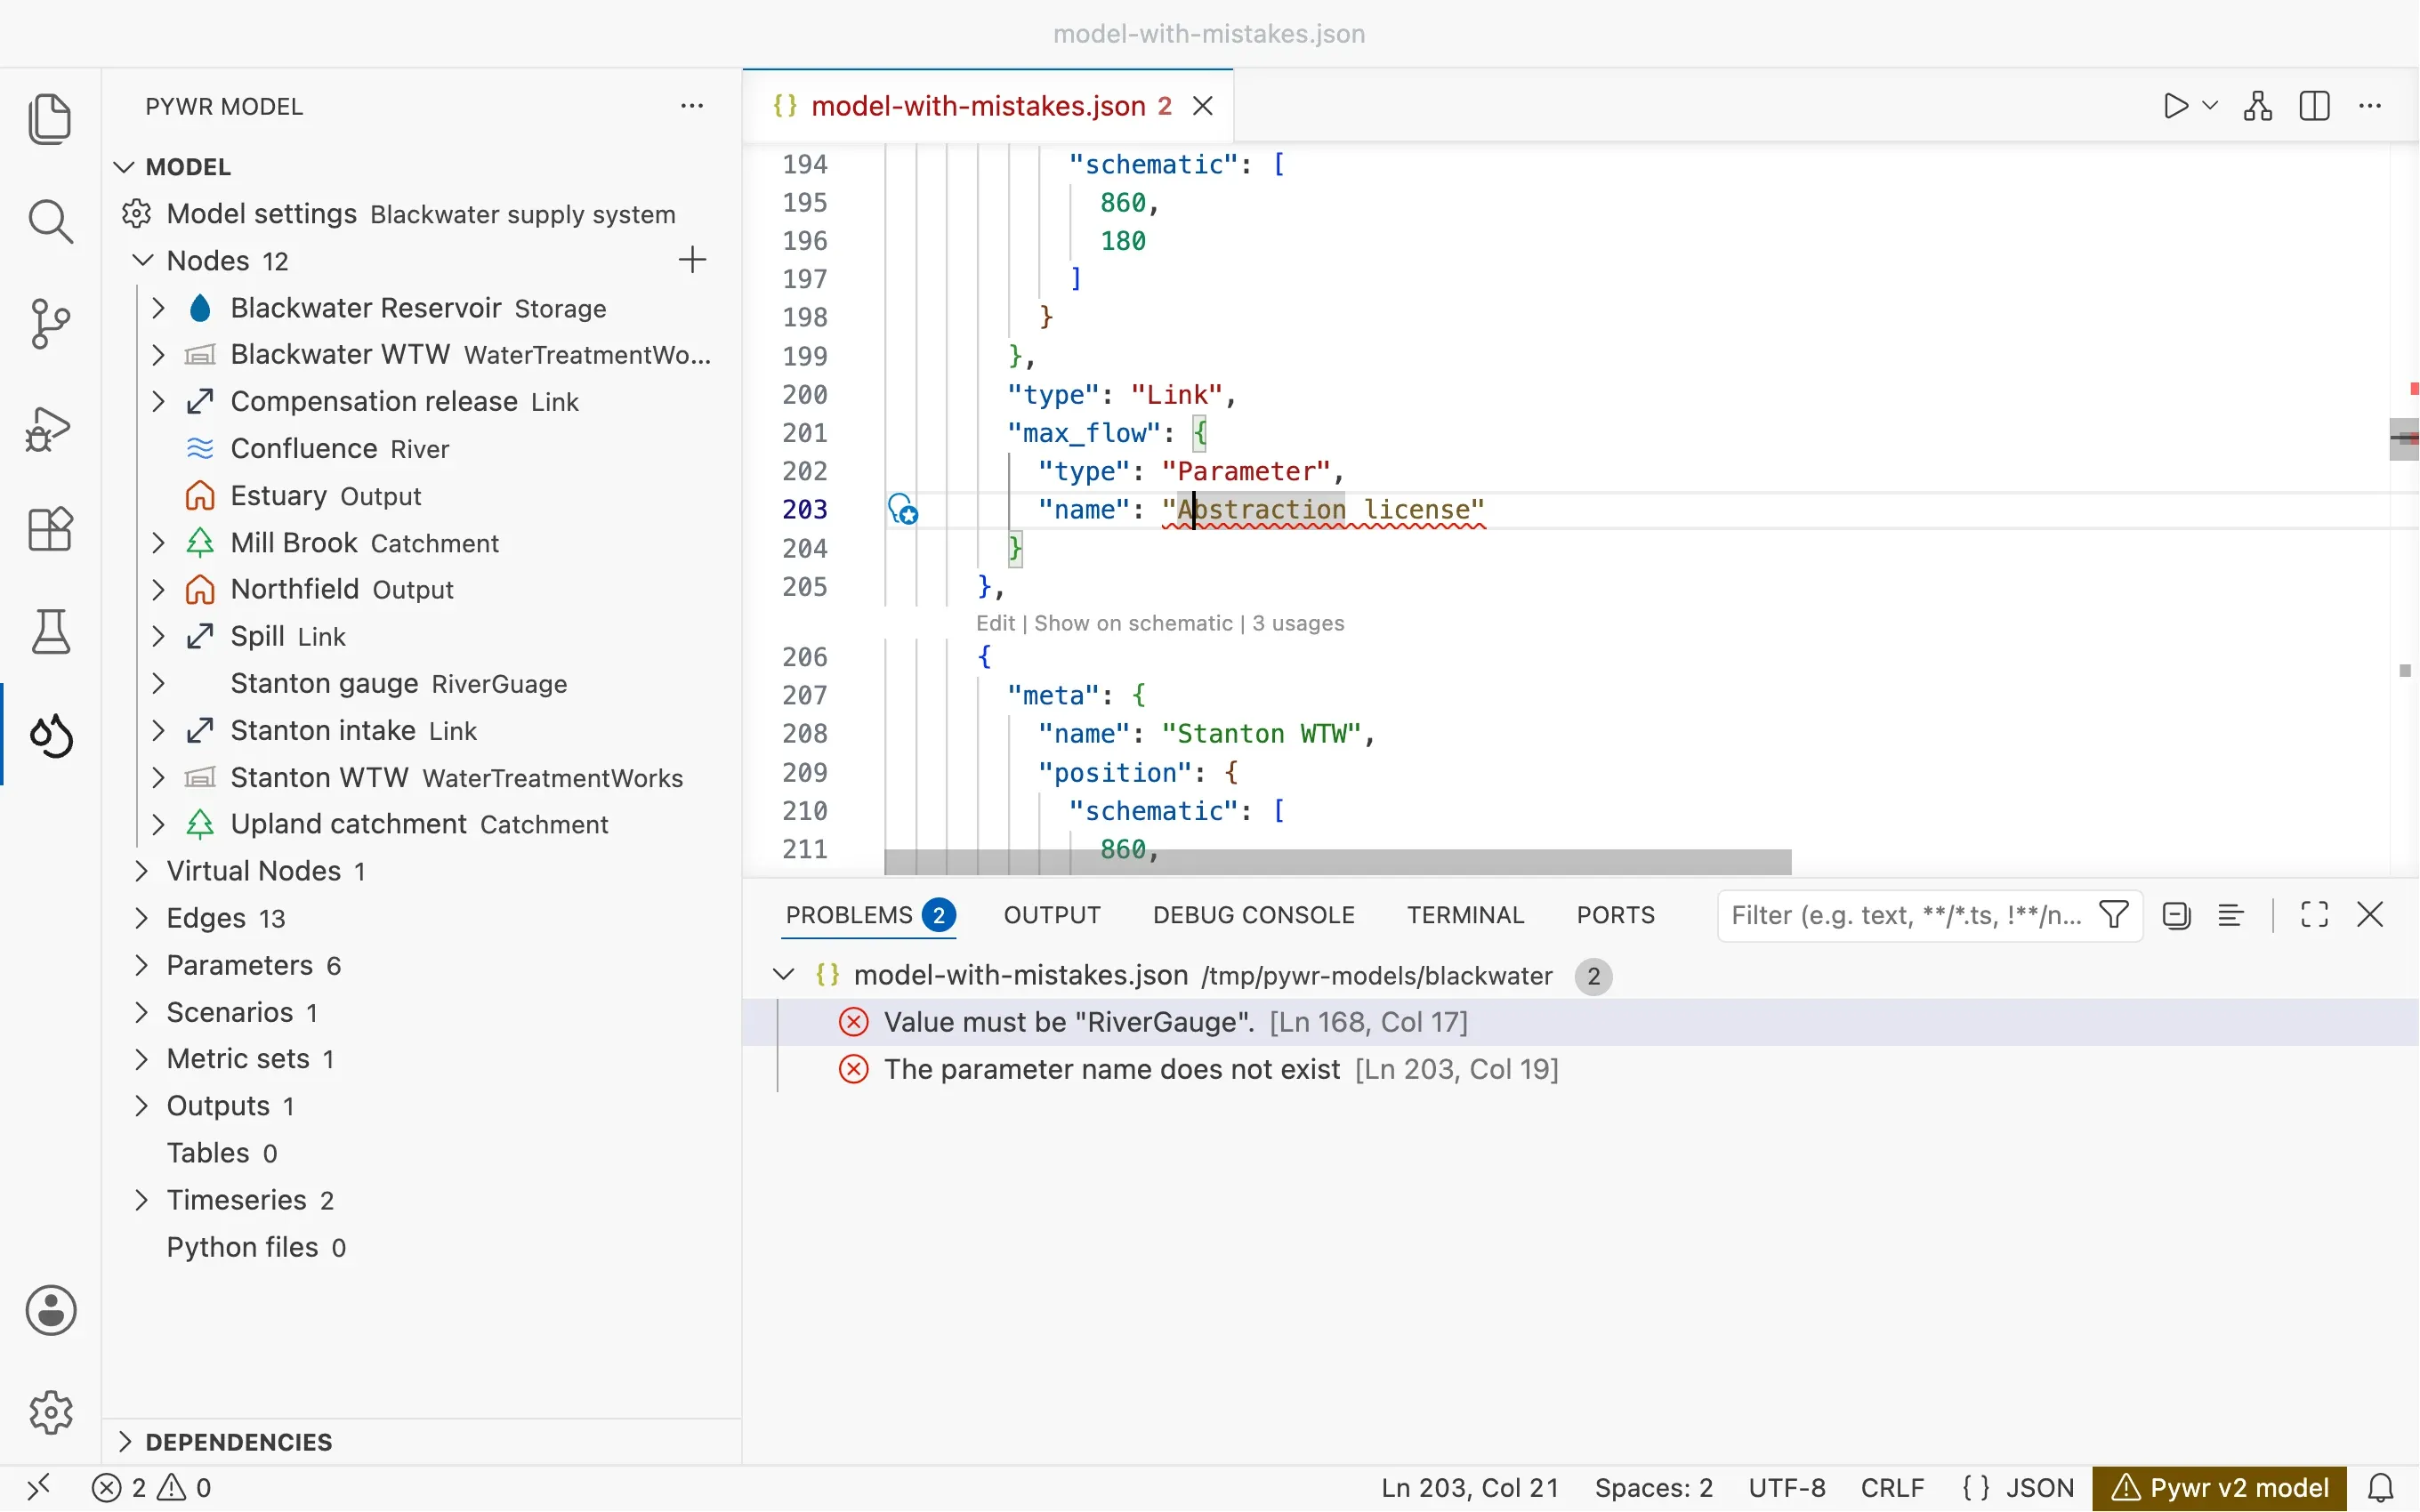
Task: Open remote window indicator in status bar
Action: click(38, 1488)
